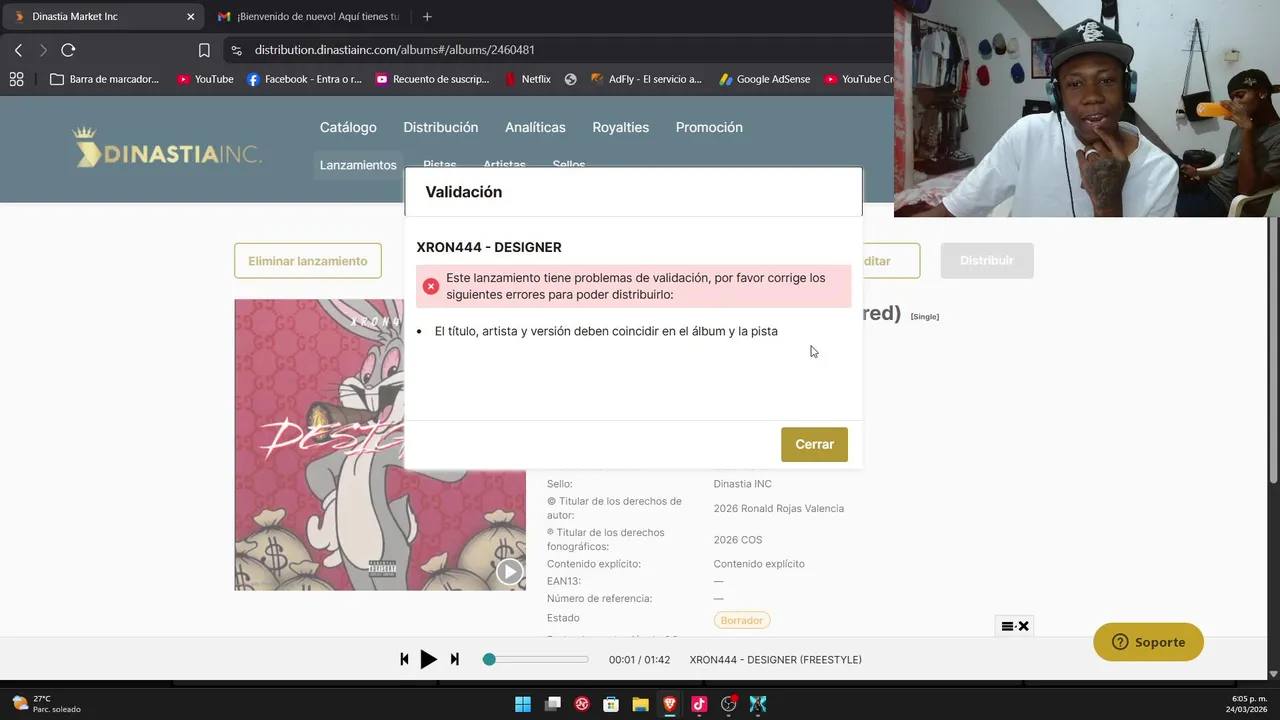Image resolution: width=1280 pixels, height=720 pixels.
Task: Click the globe bookmark icon
Action: click(570, 79)
